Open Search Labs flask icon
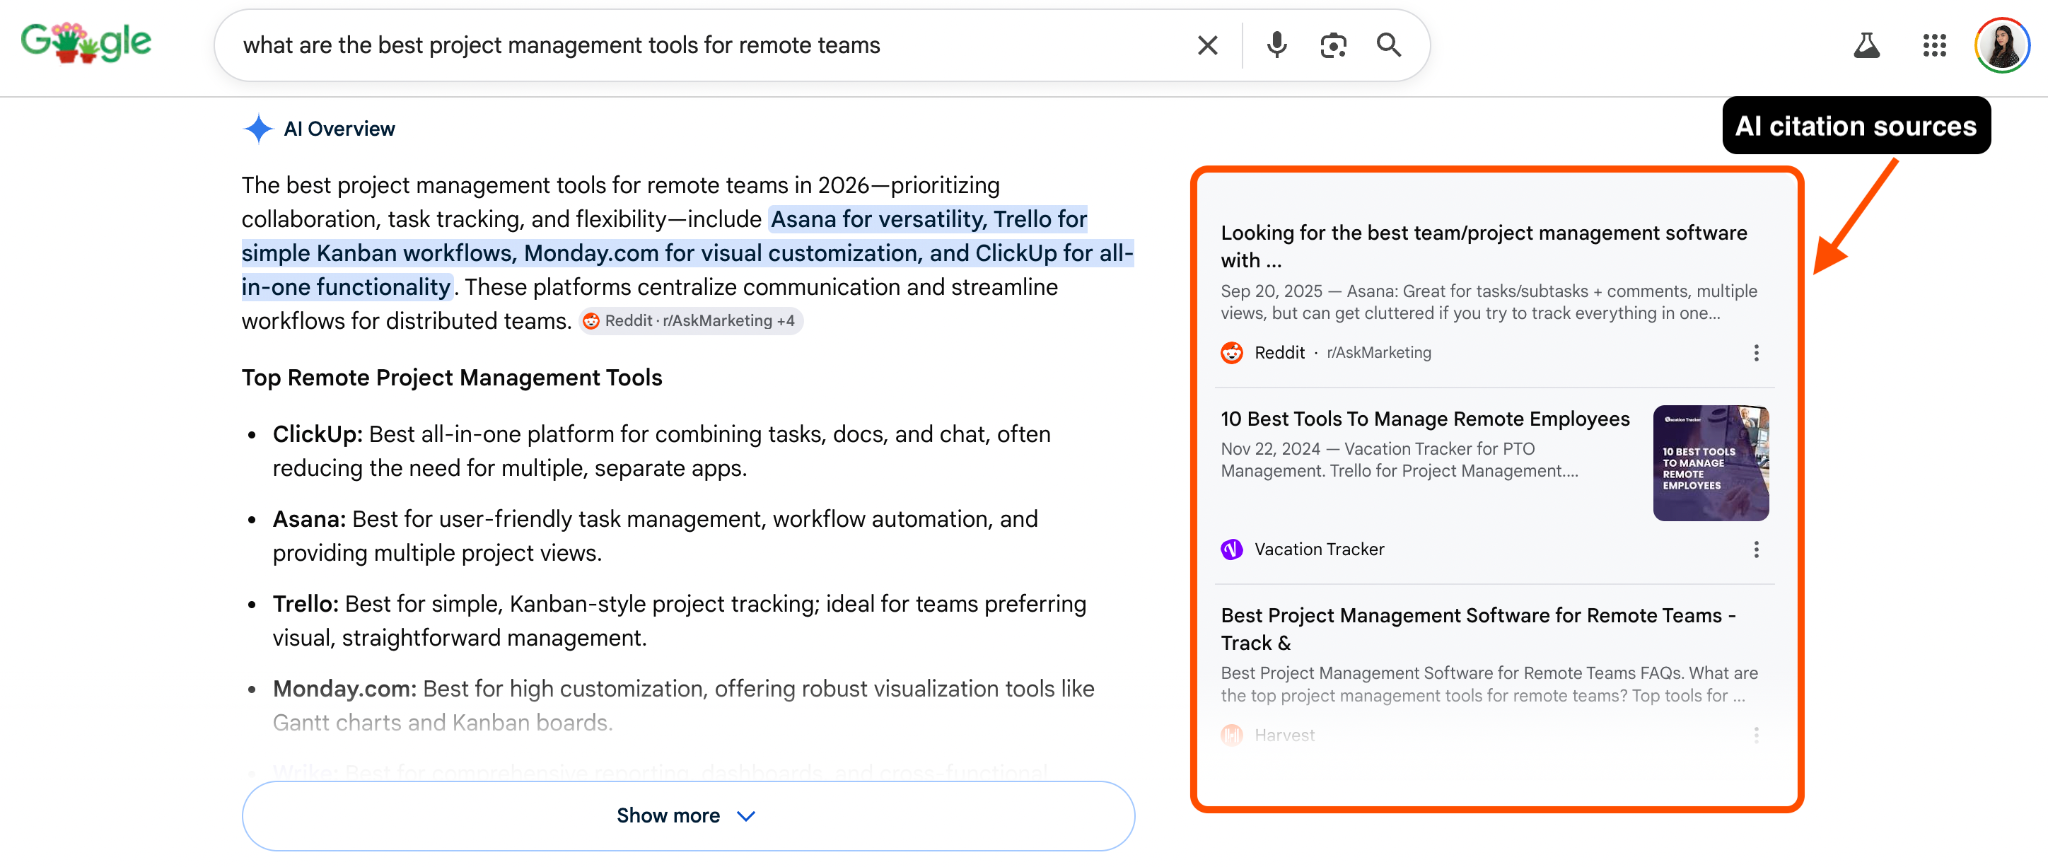Screen dimensions: 2048x867 click(1867, 45)
